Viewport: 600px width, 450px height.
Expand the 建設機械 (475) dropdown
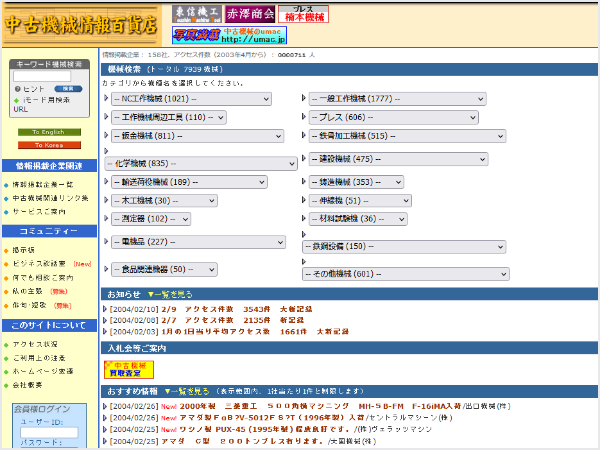tap(398, 159)
